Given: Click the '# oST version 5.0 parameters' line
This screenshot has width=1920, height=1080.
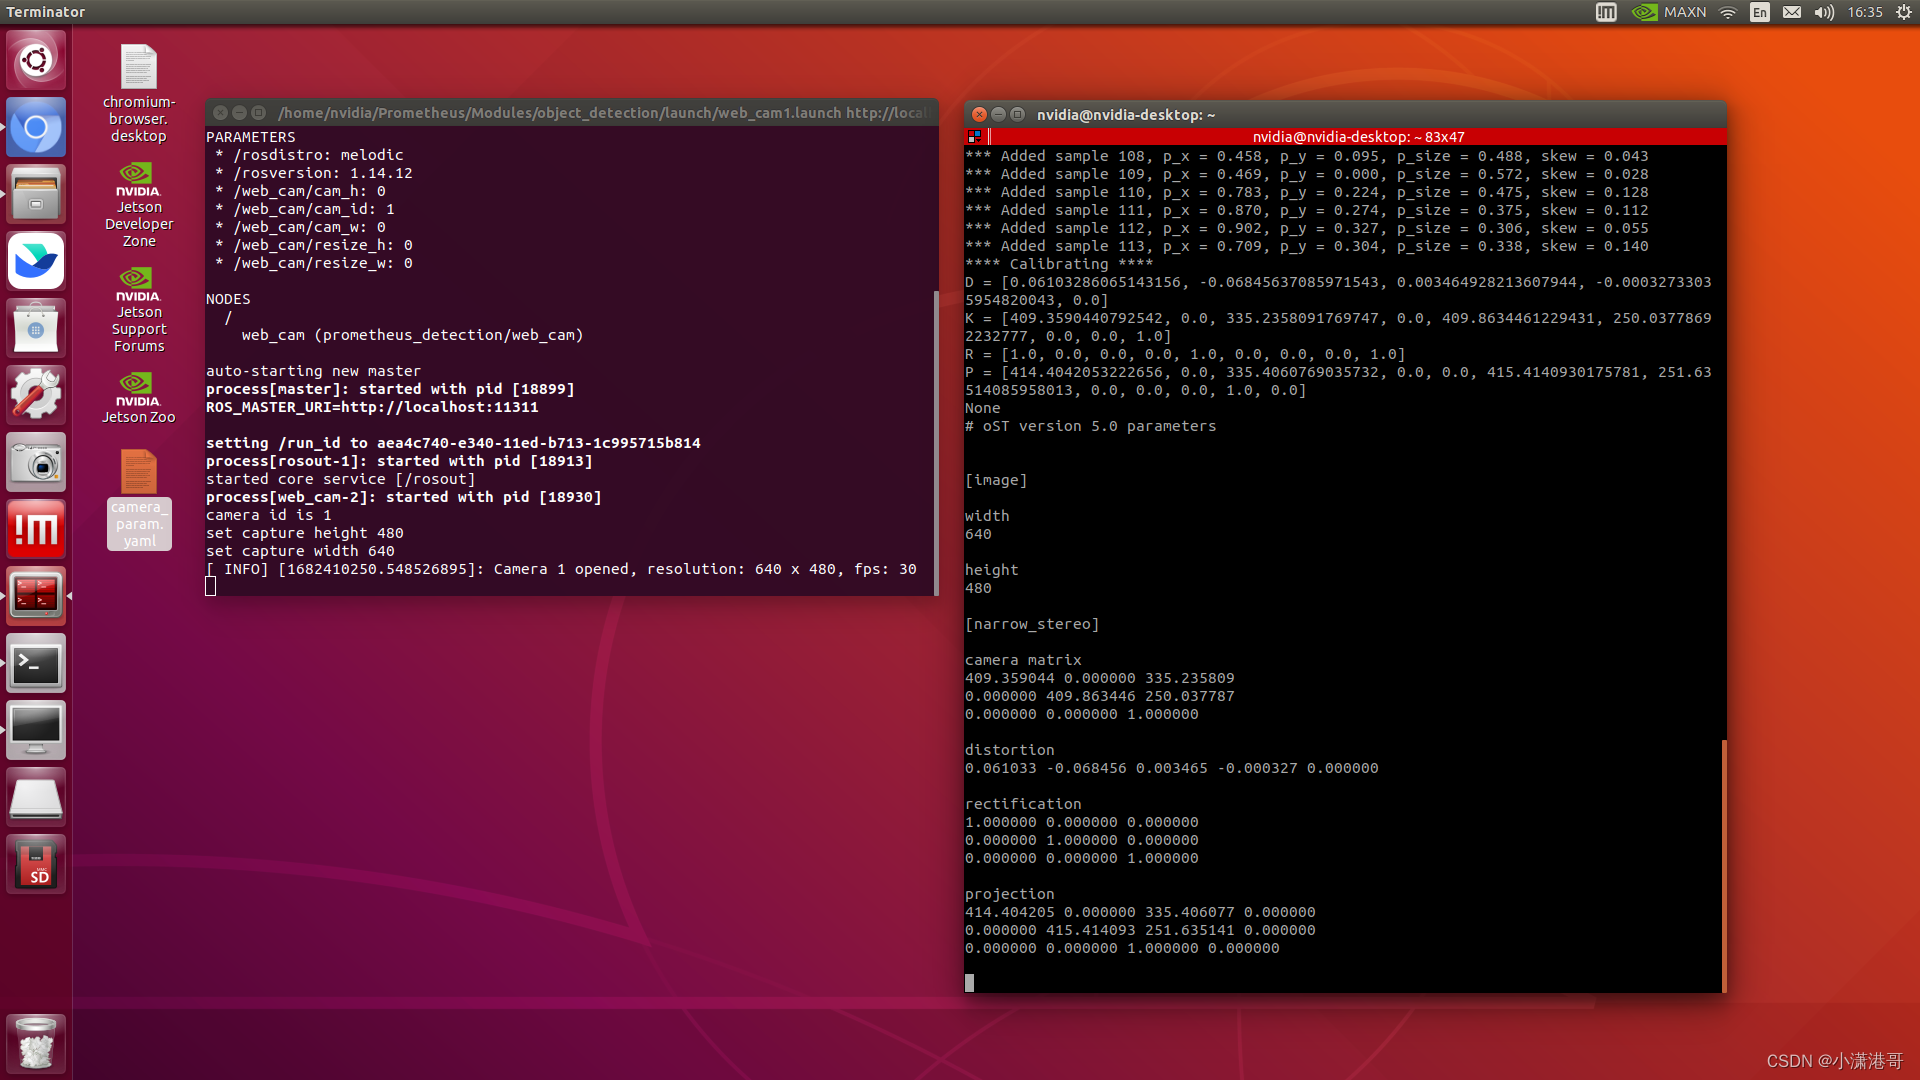Looking at the screenshot, I should [x=1091, y=426].
